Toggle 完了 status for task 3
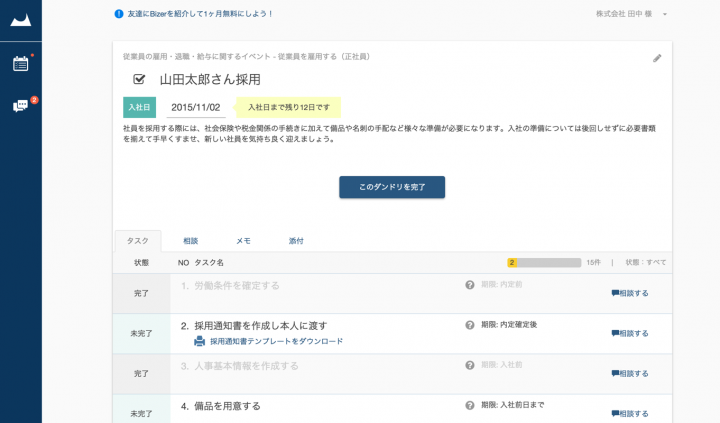720x423 pixels. click(x=141, y=374)
